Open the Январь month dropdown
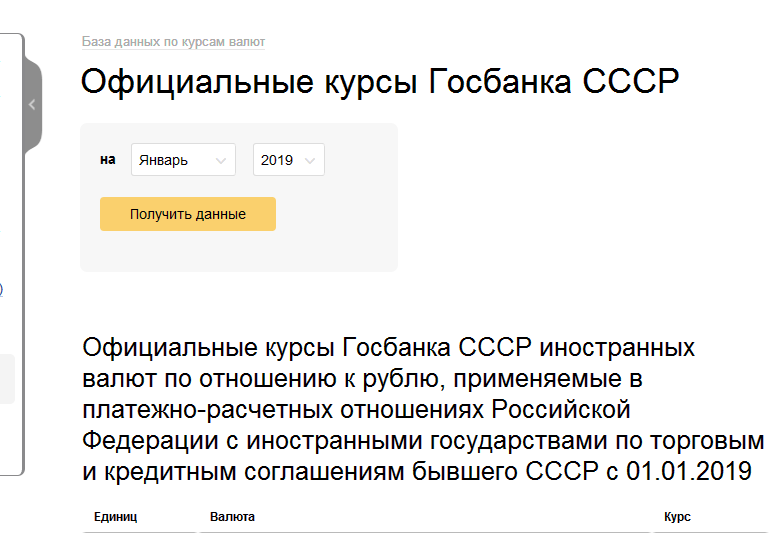774x539 pixels. [x=183, y=160]
